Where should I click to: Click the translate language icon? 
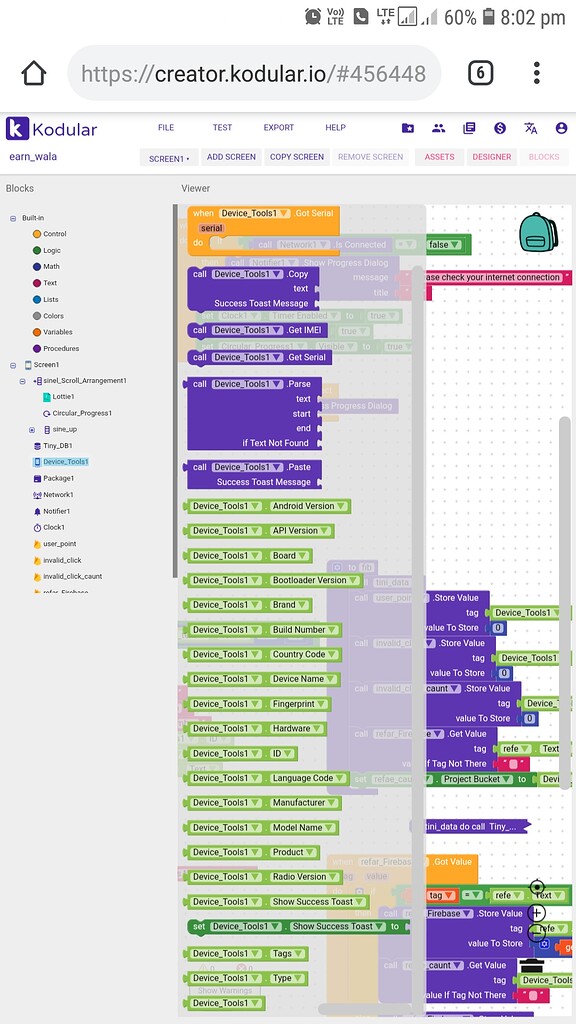click(531, 128)
